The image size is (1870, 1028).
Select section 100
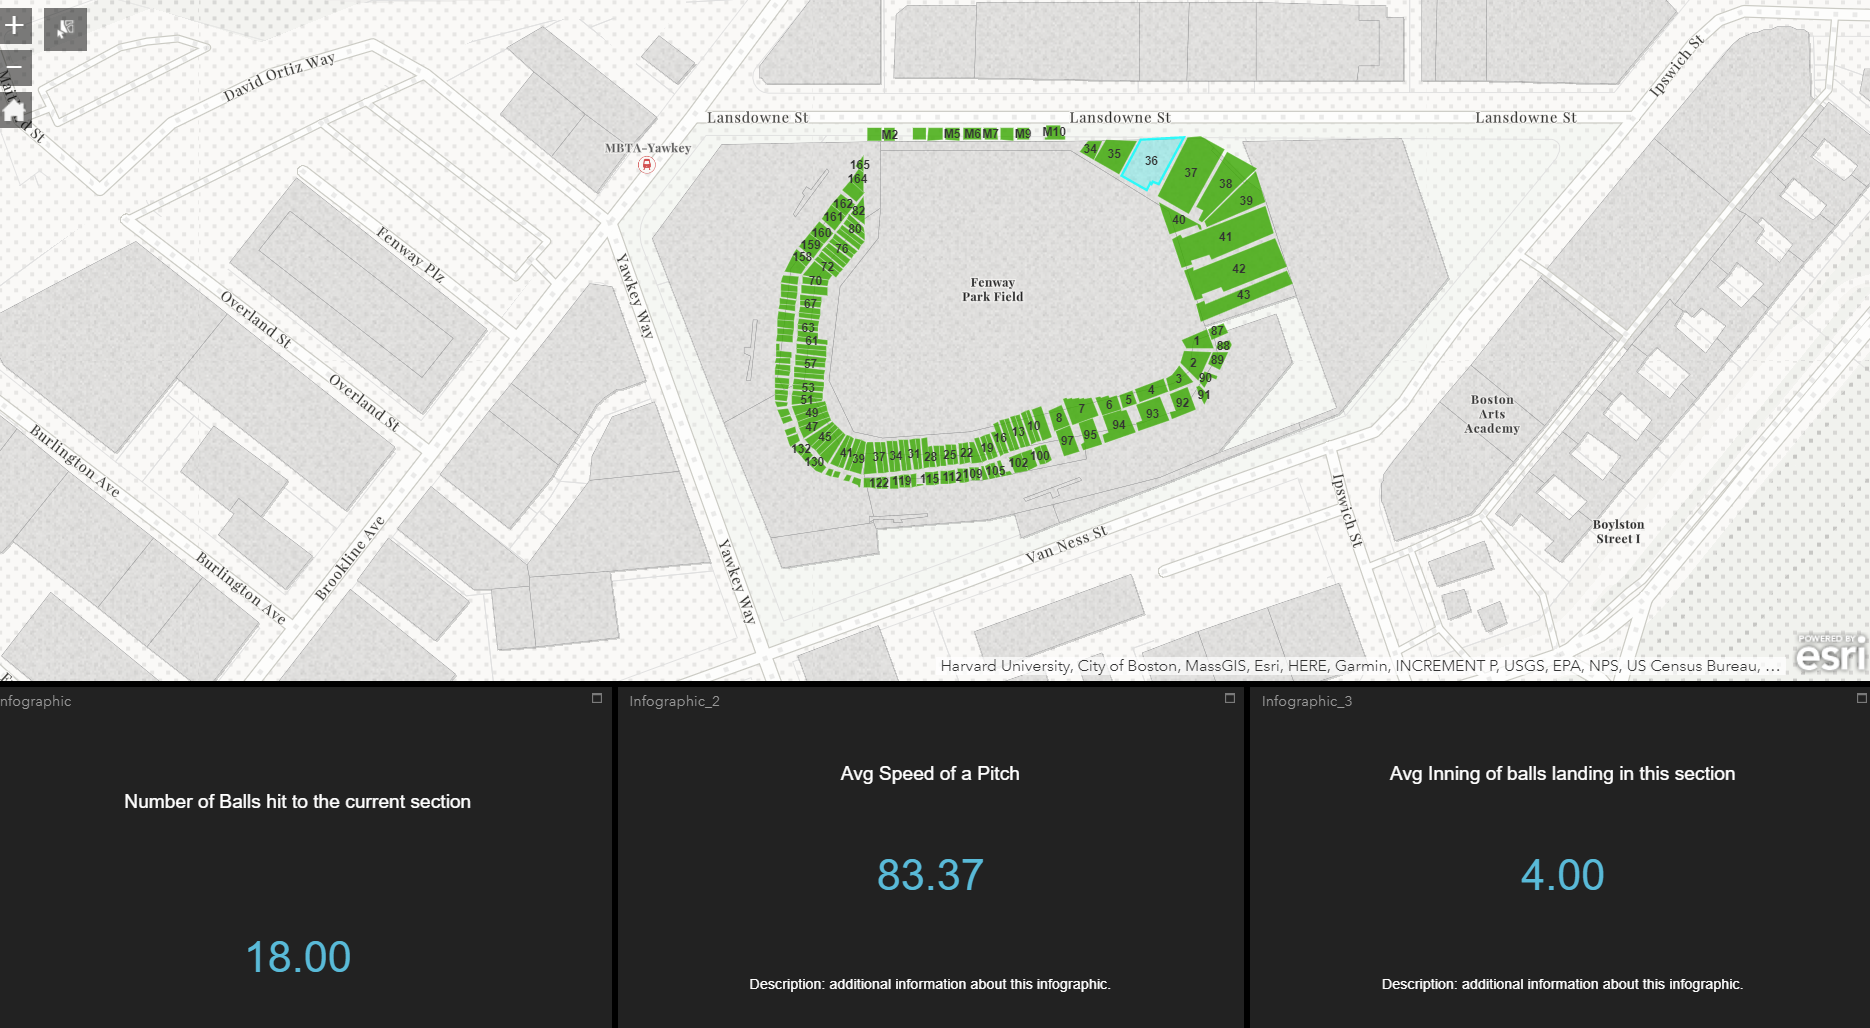pyautogui.click(x=1040, y=456)
